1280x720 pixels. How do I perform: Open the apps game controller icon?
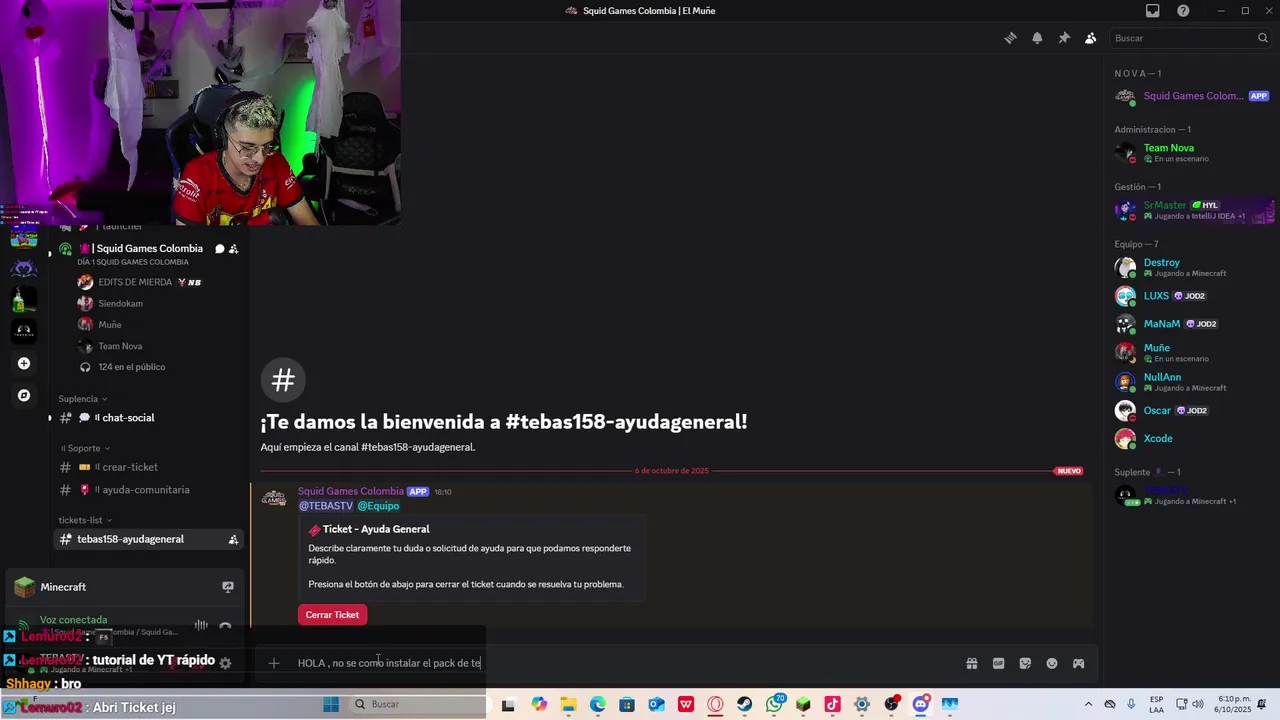click(x=1078, y=663)
